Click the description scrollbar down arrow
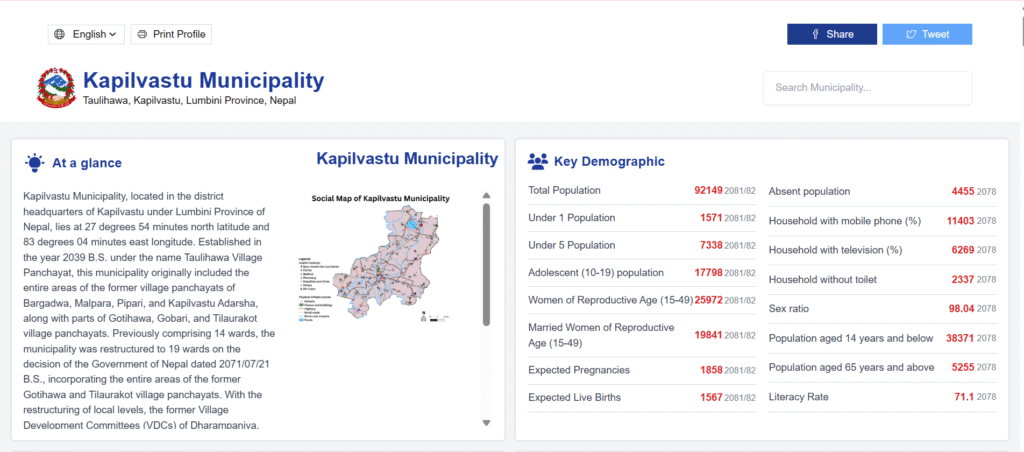Viewport: 1024px width, 452px height. click(487, 423)
